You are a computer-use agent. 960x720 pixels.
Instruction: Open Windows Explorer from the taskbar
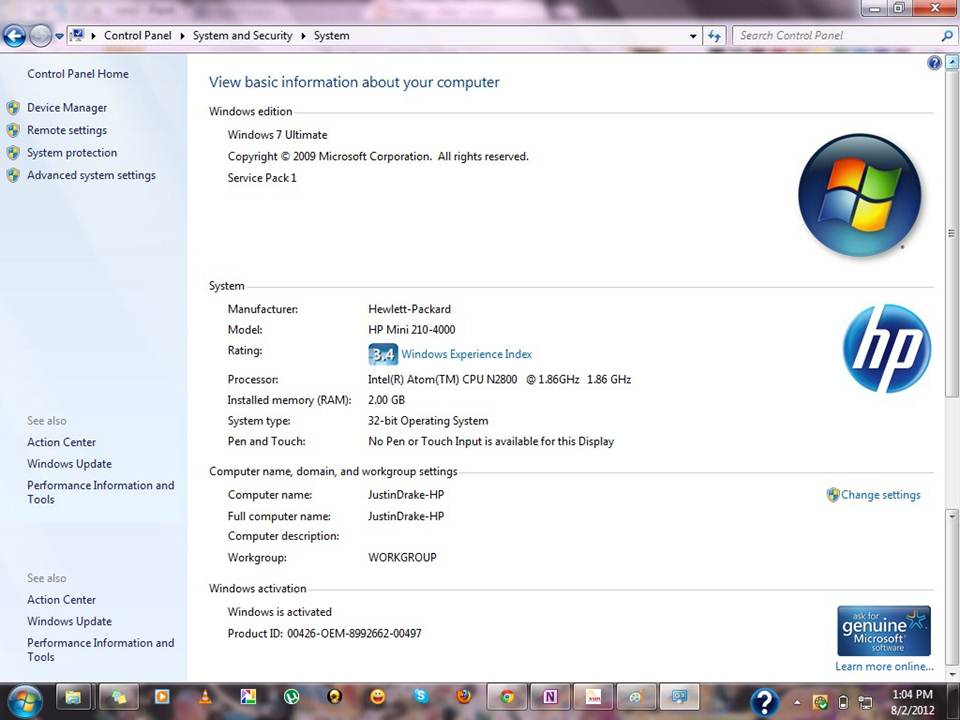tap(73, 697)
